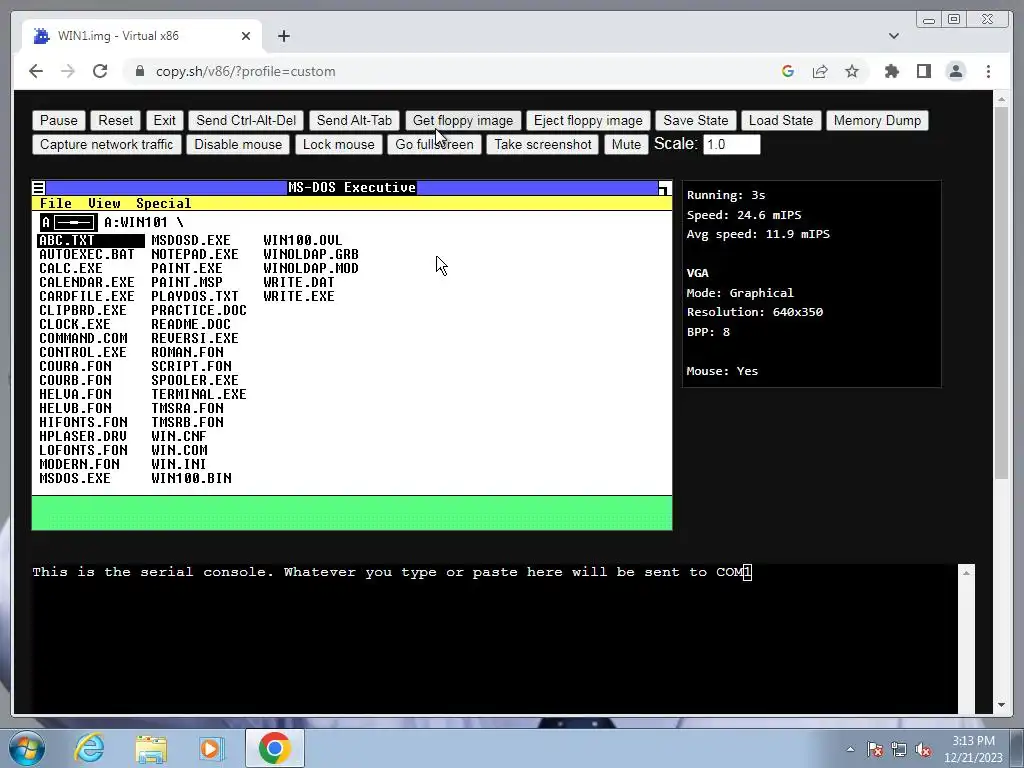The image size is (1024, 768).
Task: Select file WIN.INI
Action: 178,464
